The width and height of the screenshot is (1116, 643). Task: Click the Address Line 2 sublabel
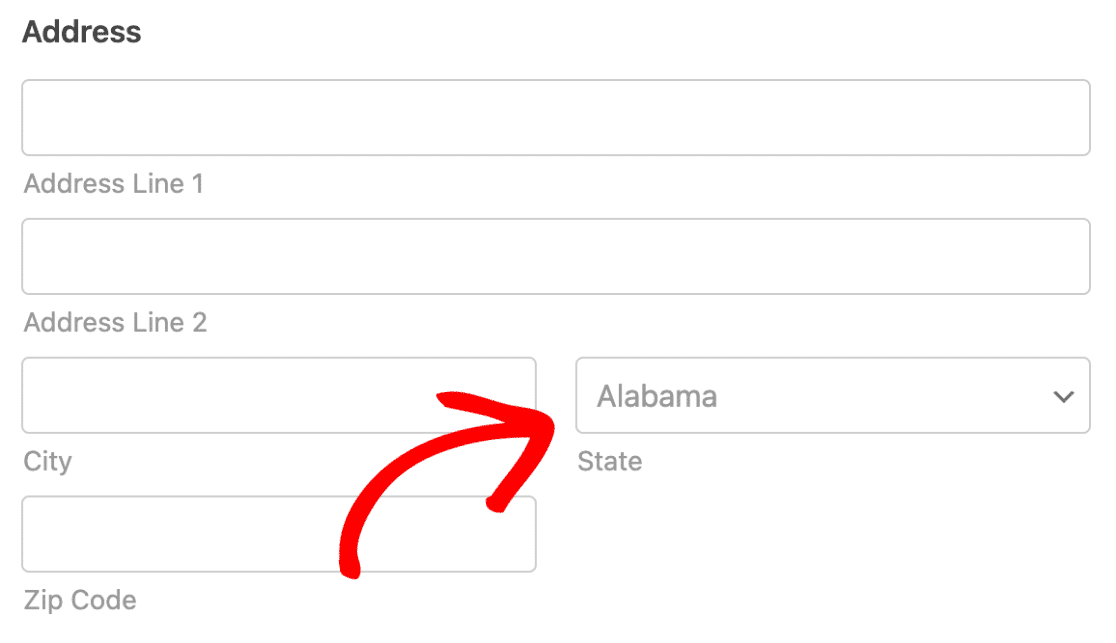coord(115,323)
